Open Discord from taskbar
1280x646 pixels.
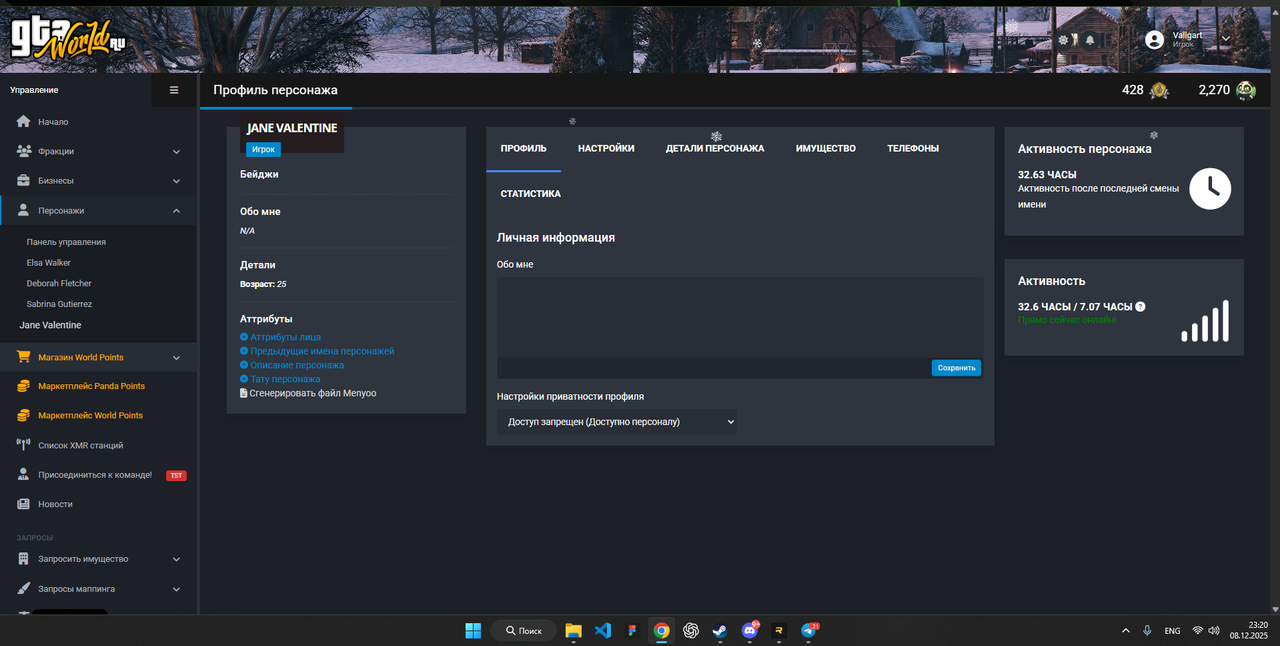749,631
